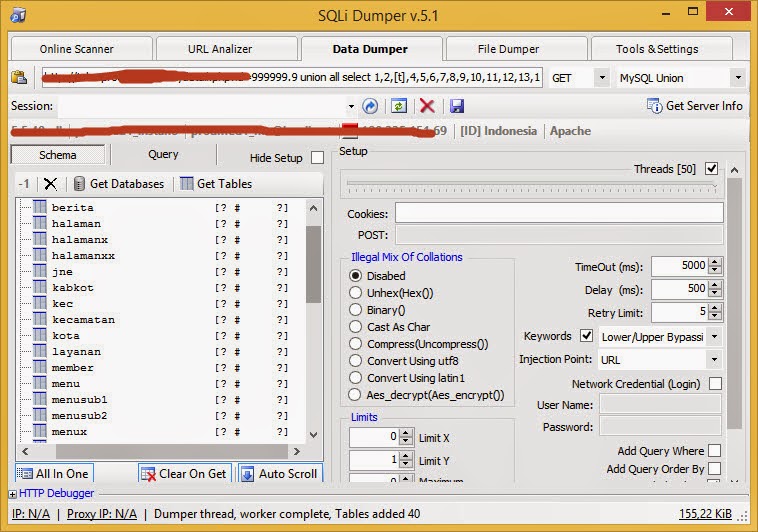Click the Retry Limit spinner arrows
This screenshot has width=758, height=532.
tap(715, 312)
